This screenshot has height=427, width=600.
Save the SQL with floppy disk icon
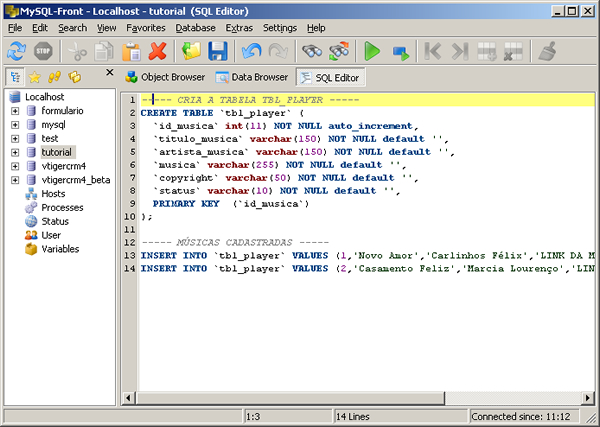[x=218, y=51]
